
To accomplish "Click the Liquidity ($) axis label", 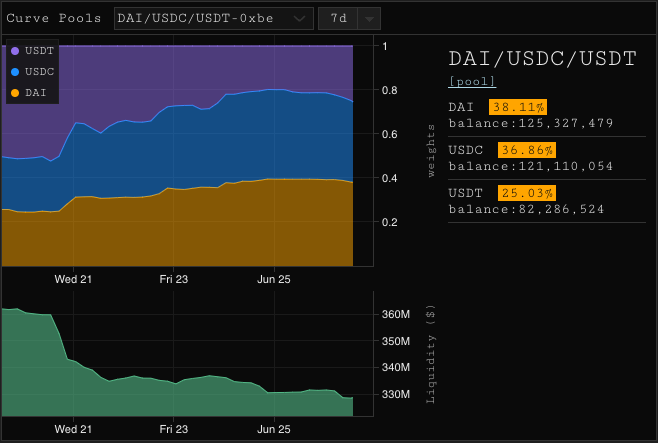I will pyautogui.click(x=431, y=354).
